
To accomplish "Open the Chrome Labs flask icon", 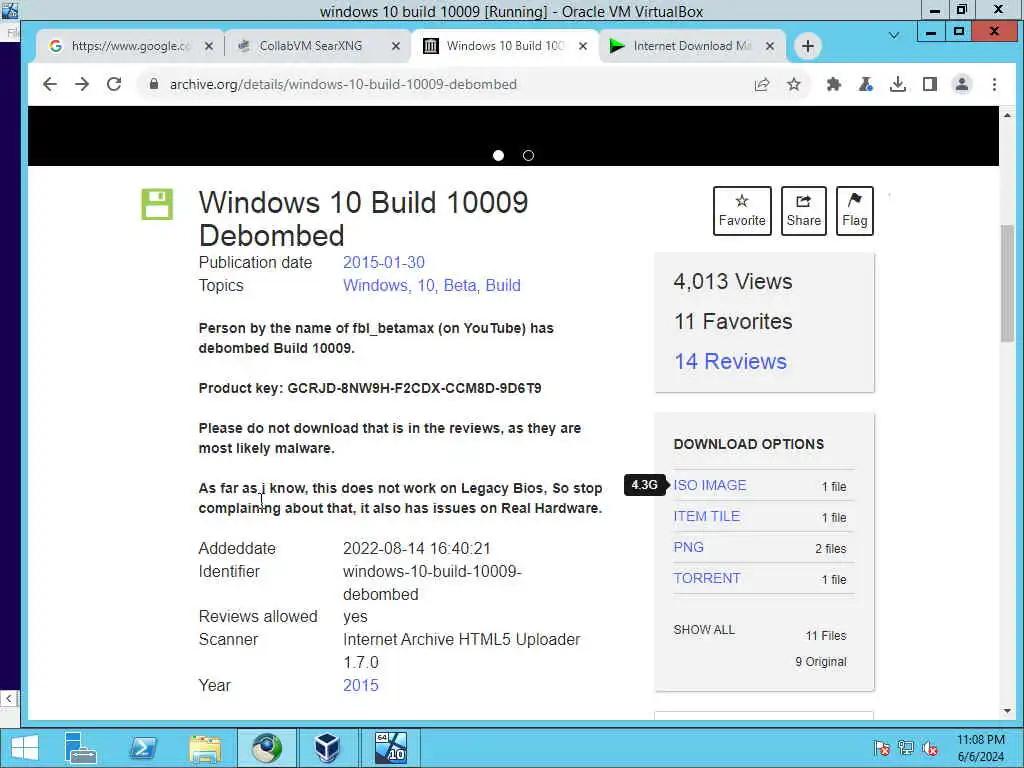I will [x=865, y=84].
